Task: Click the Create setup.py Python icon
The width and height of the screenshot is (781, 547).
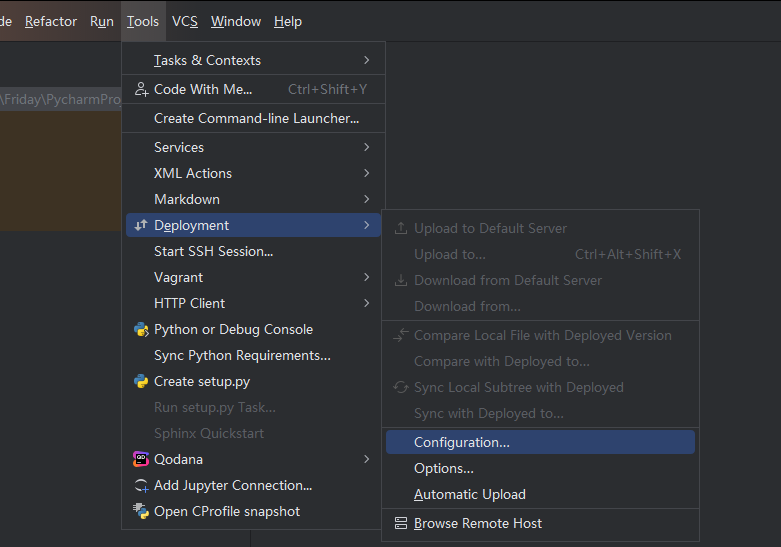Action: click(141, 382)
